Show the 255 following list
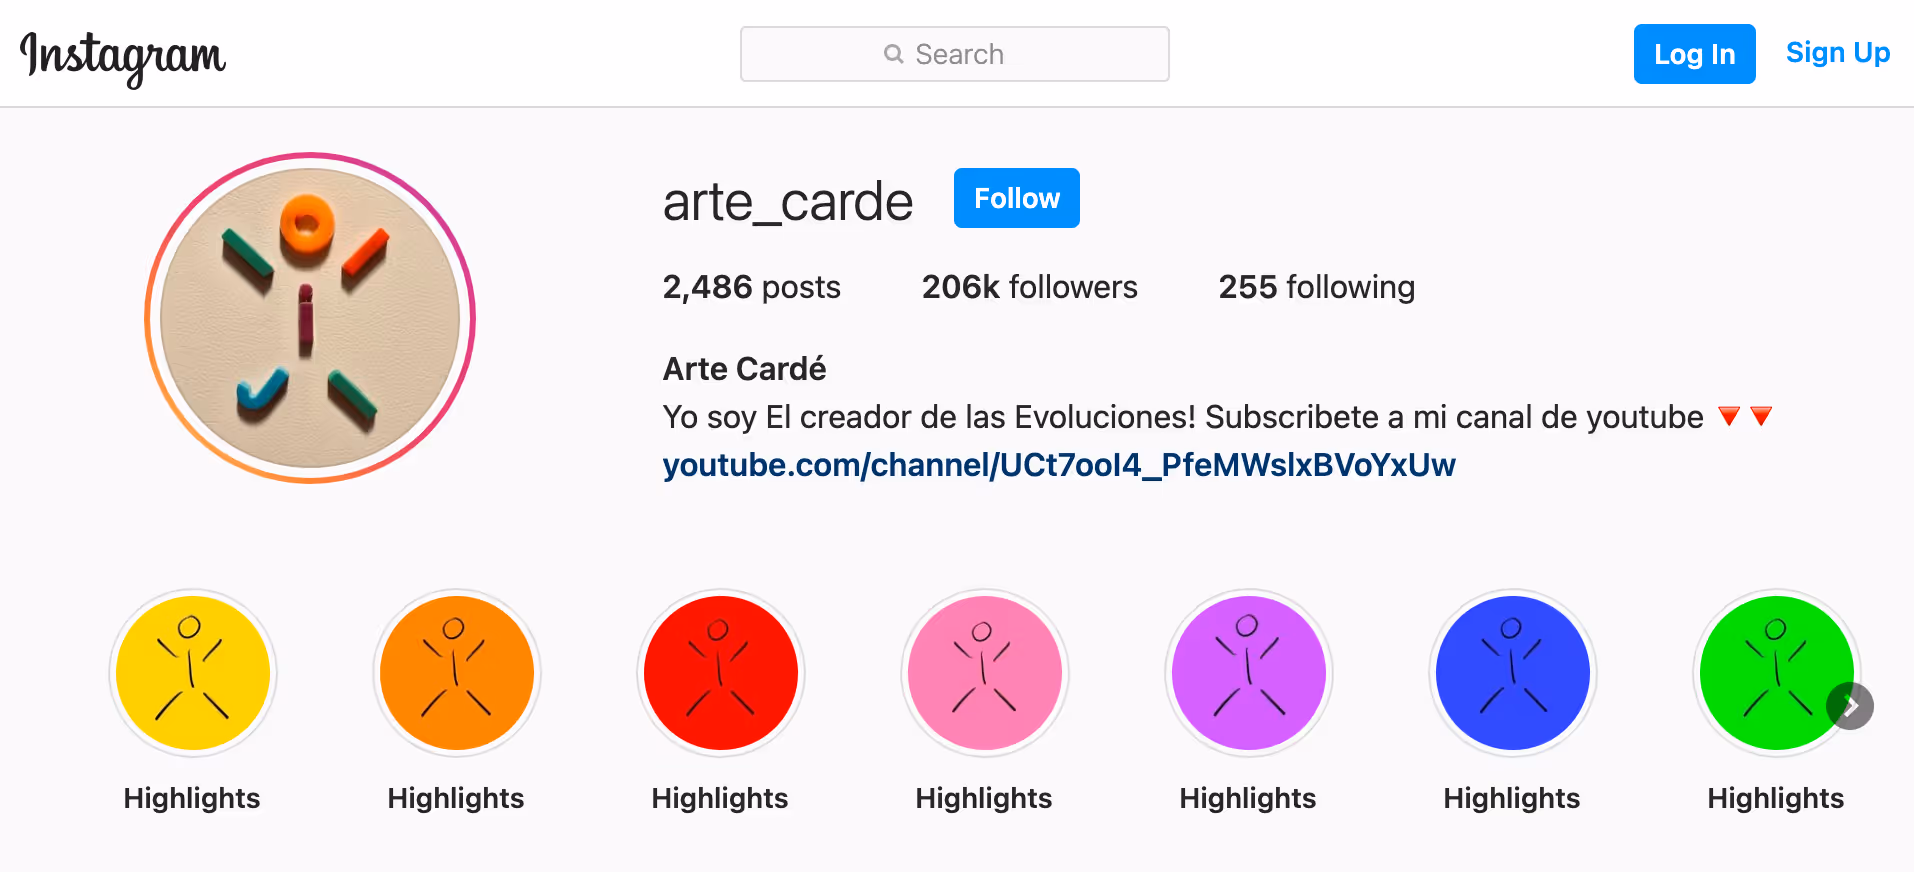 [1316, 287]
